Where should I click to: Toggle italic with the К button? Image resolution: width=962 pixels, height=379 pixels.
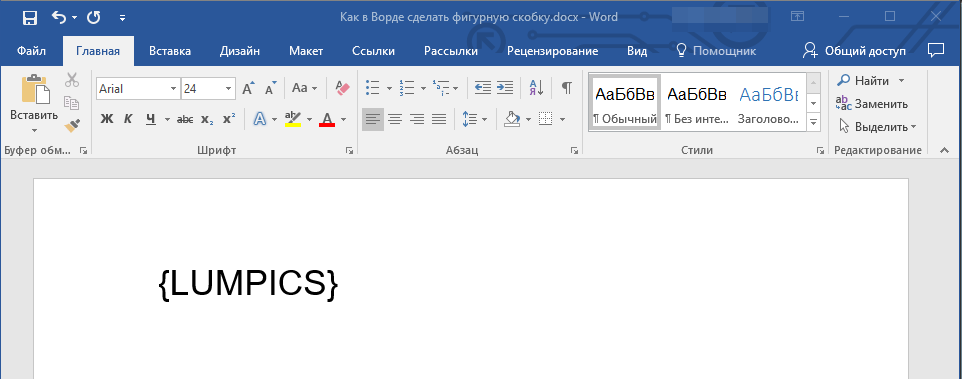(x=128, y=120)
